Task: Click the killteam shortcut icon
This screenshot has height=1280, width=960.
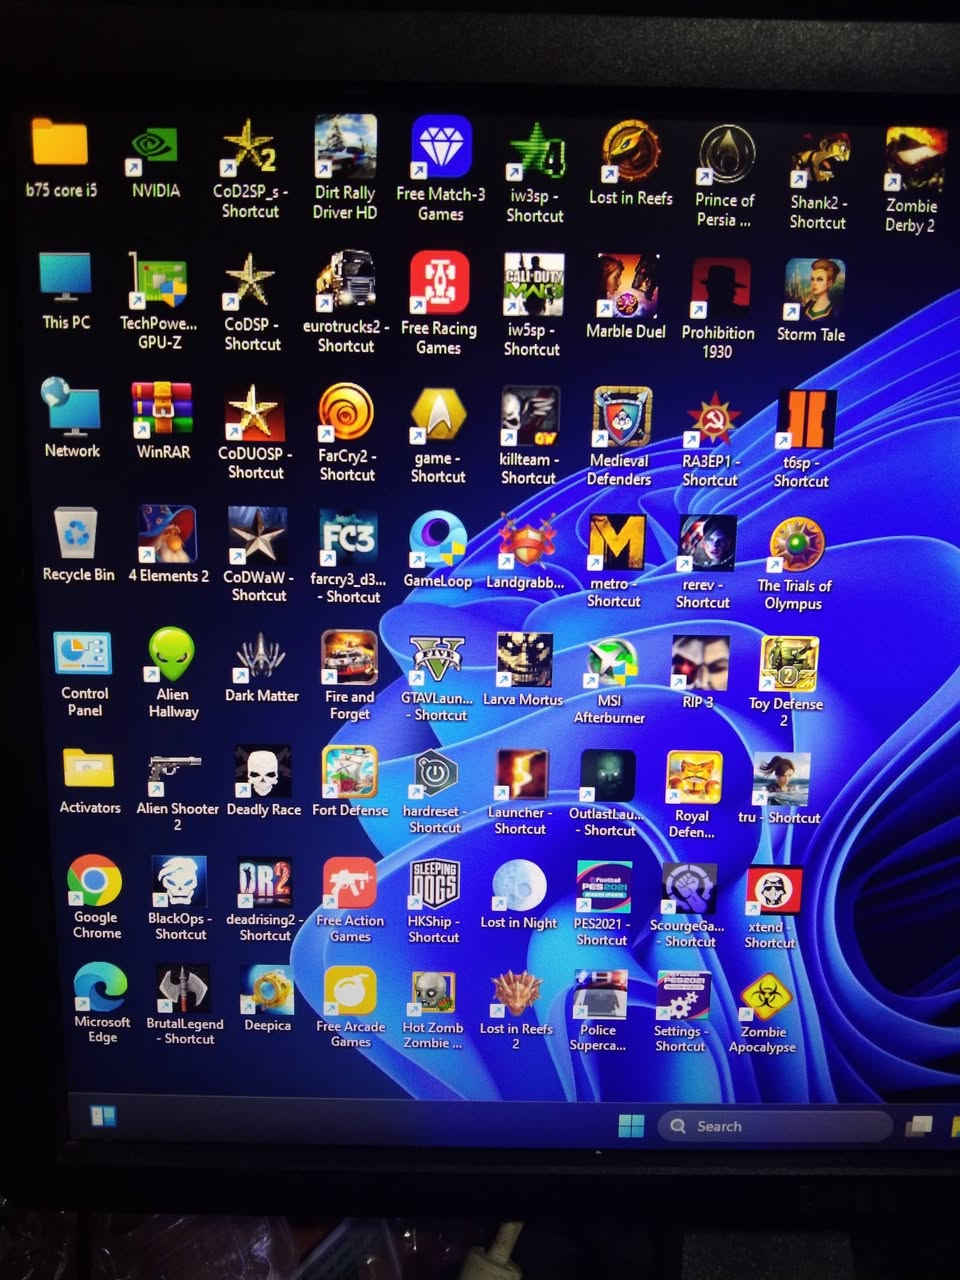Action: [x=529, y=418]
